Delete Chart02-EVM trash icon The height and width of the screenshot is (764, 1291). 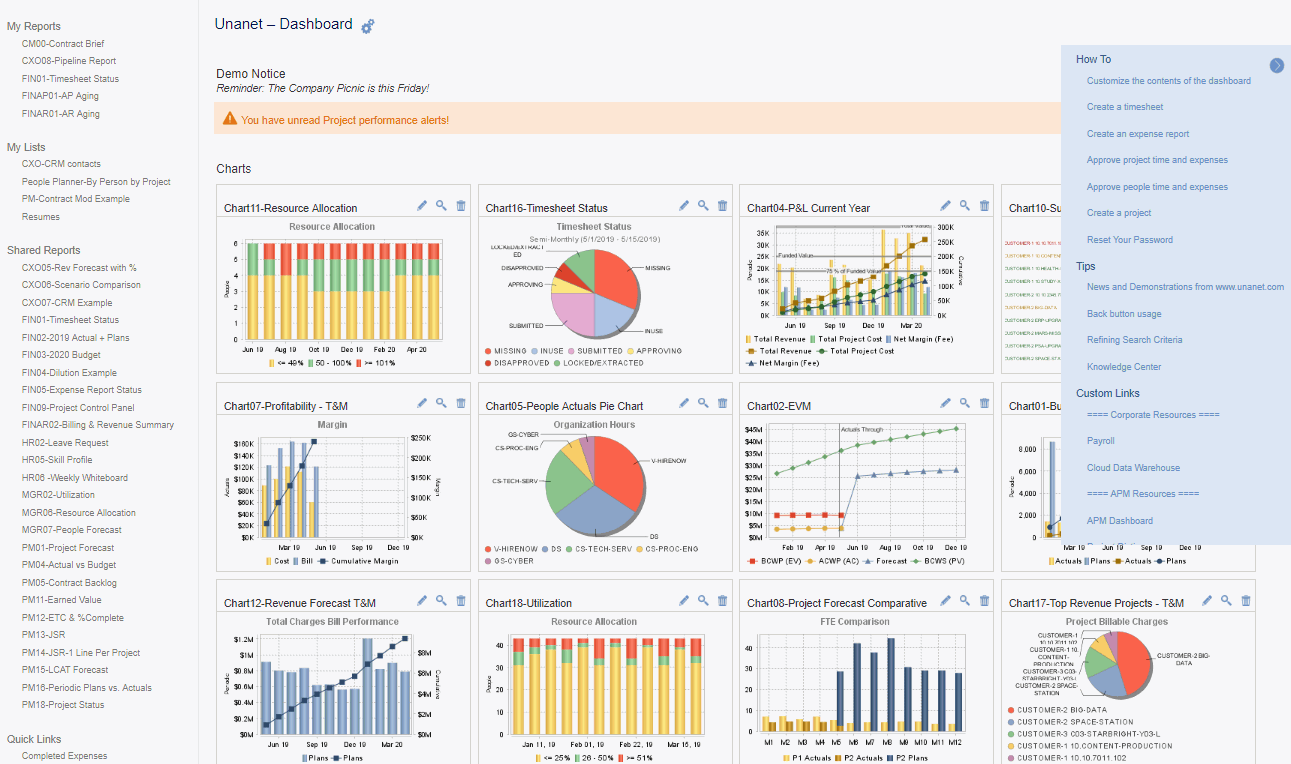tap(985, 403)
